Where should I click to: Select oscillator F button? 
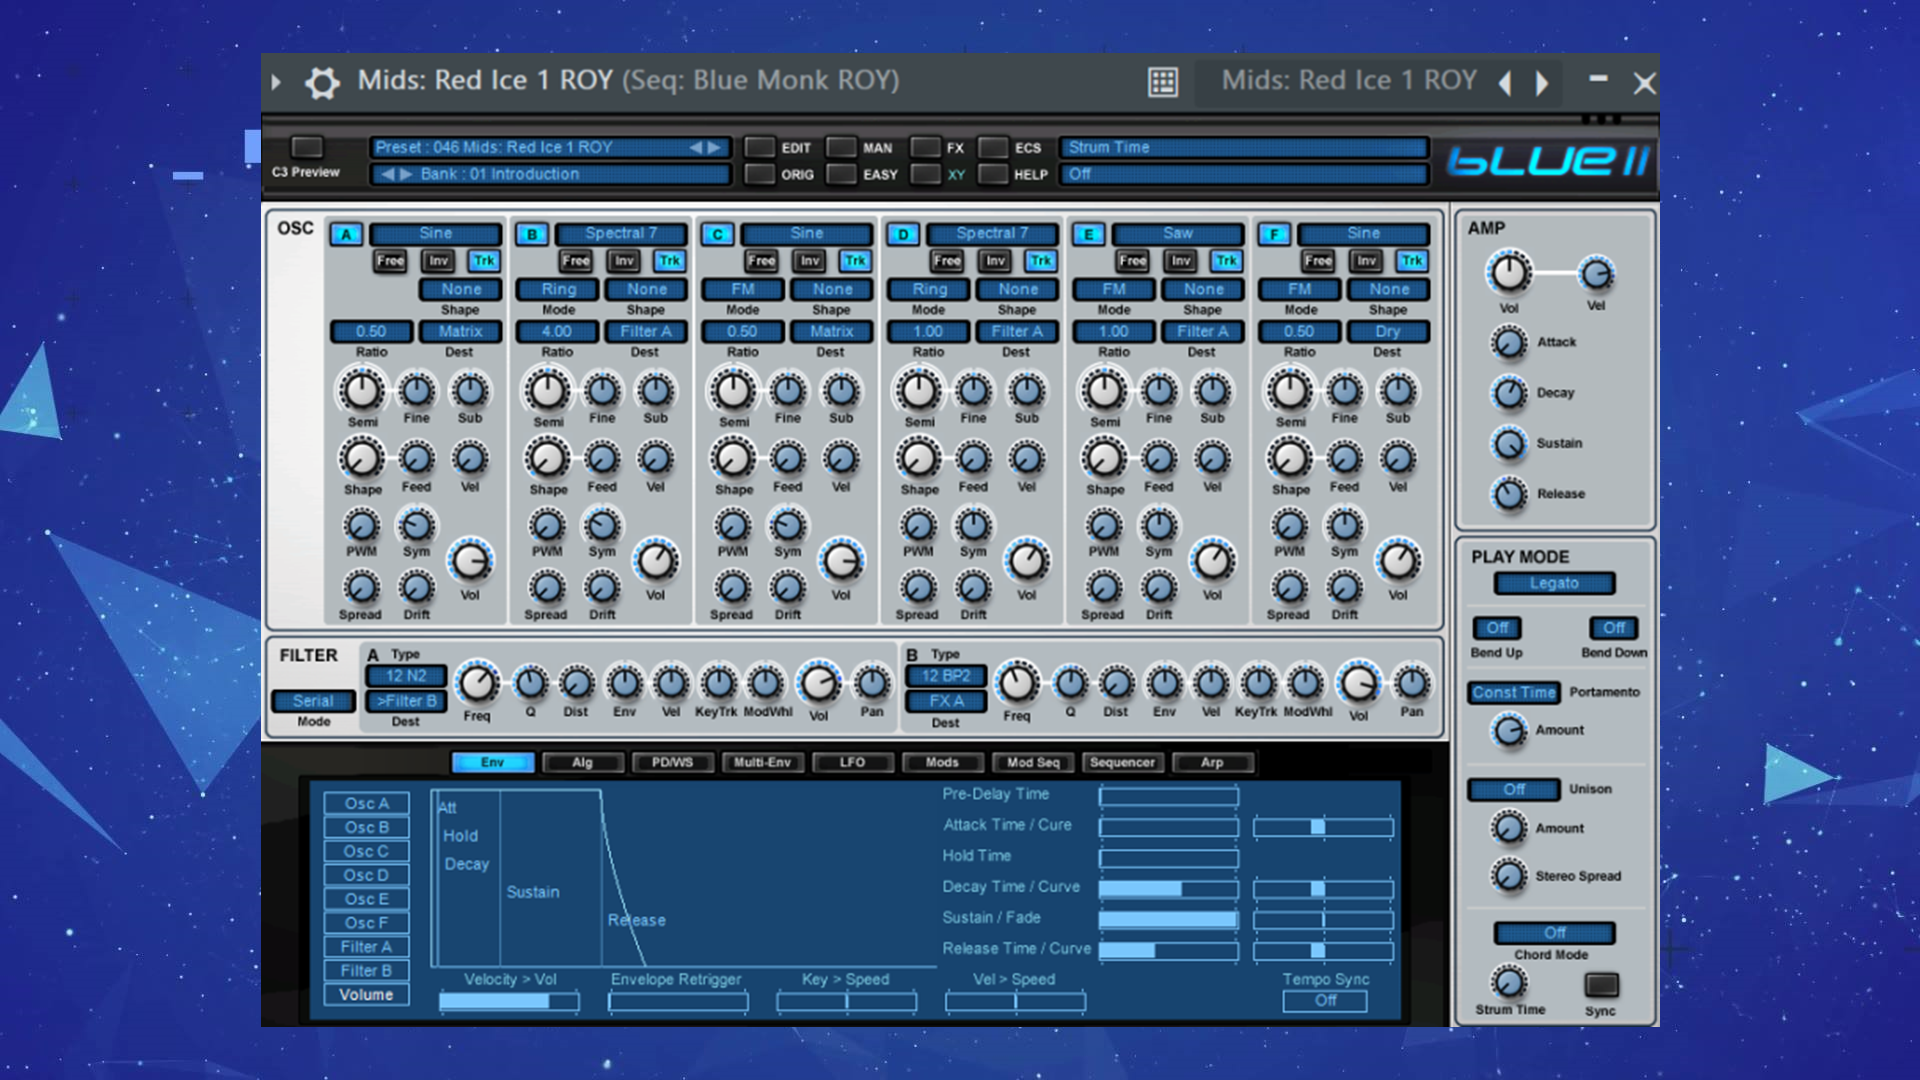click(1274, 234)
